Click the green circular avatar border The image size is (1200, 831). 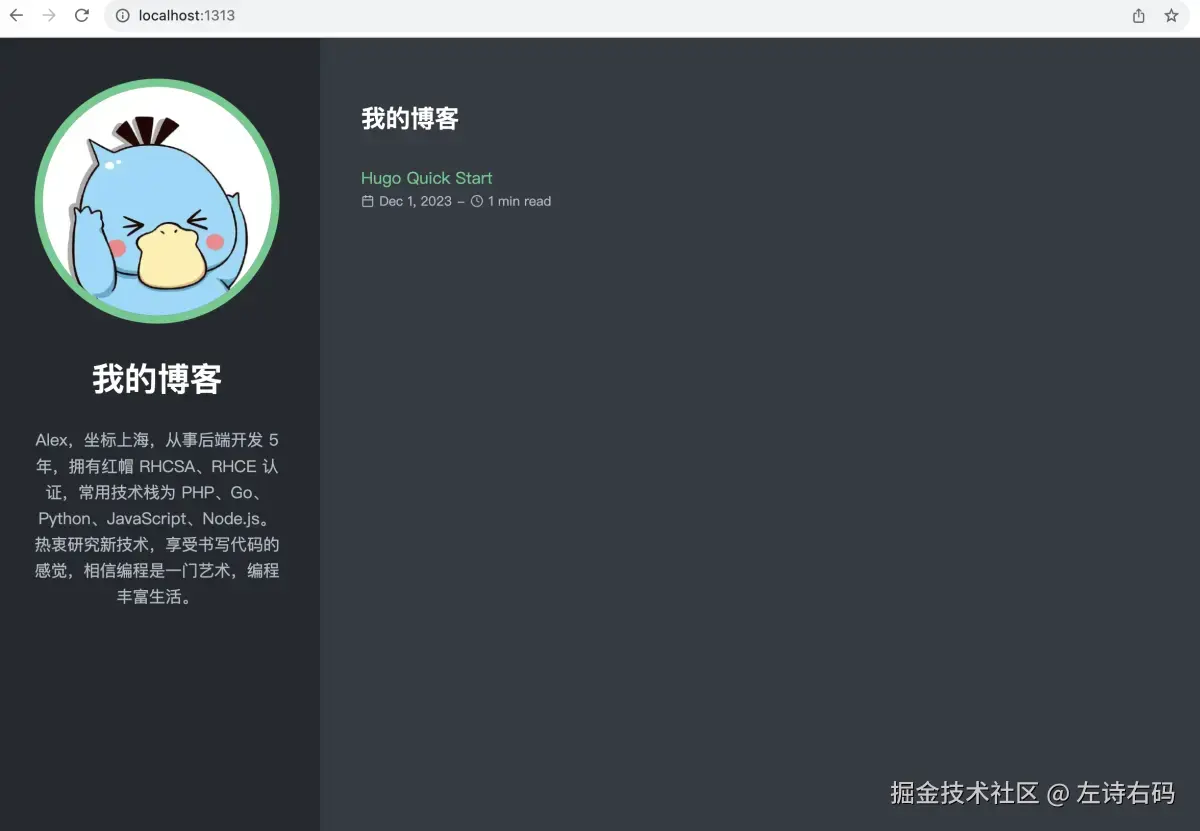point(156,82)
